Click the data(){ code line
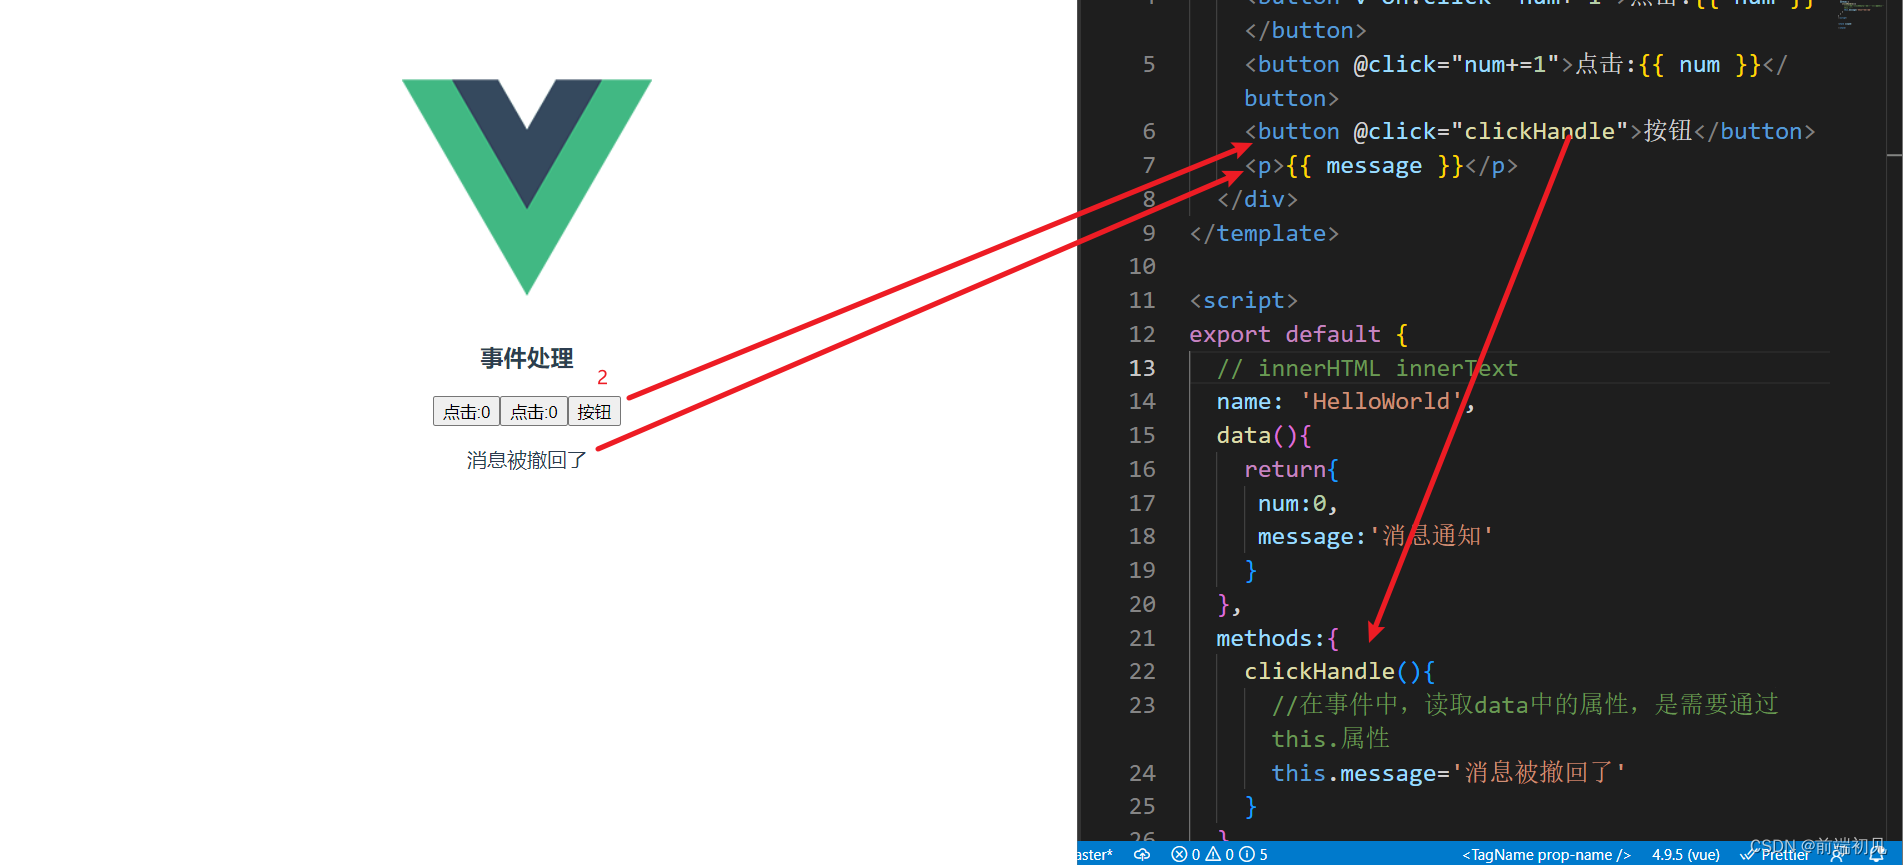This screenshot has width=1903, height=865. click(x=1263, y=435)
